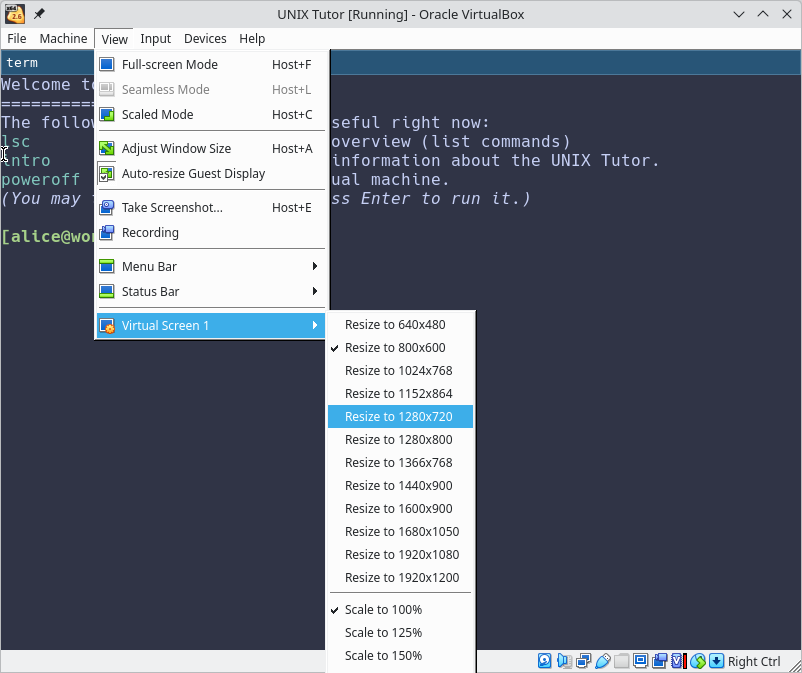Click the Right Ctrl host key label
Viewport: 802px width, 673px height.
coord(754,661)
